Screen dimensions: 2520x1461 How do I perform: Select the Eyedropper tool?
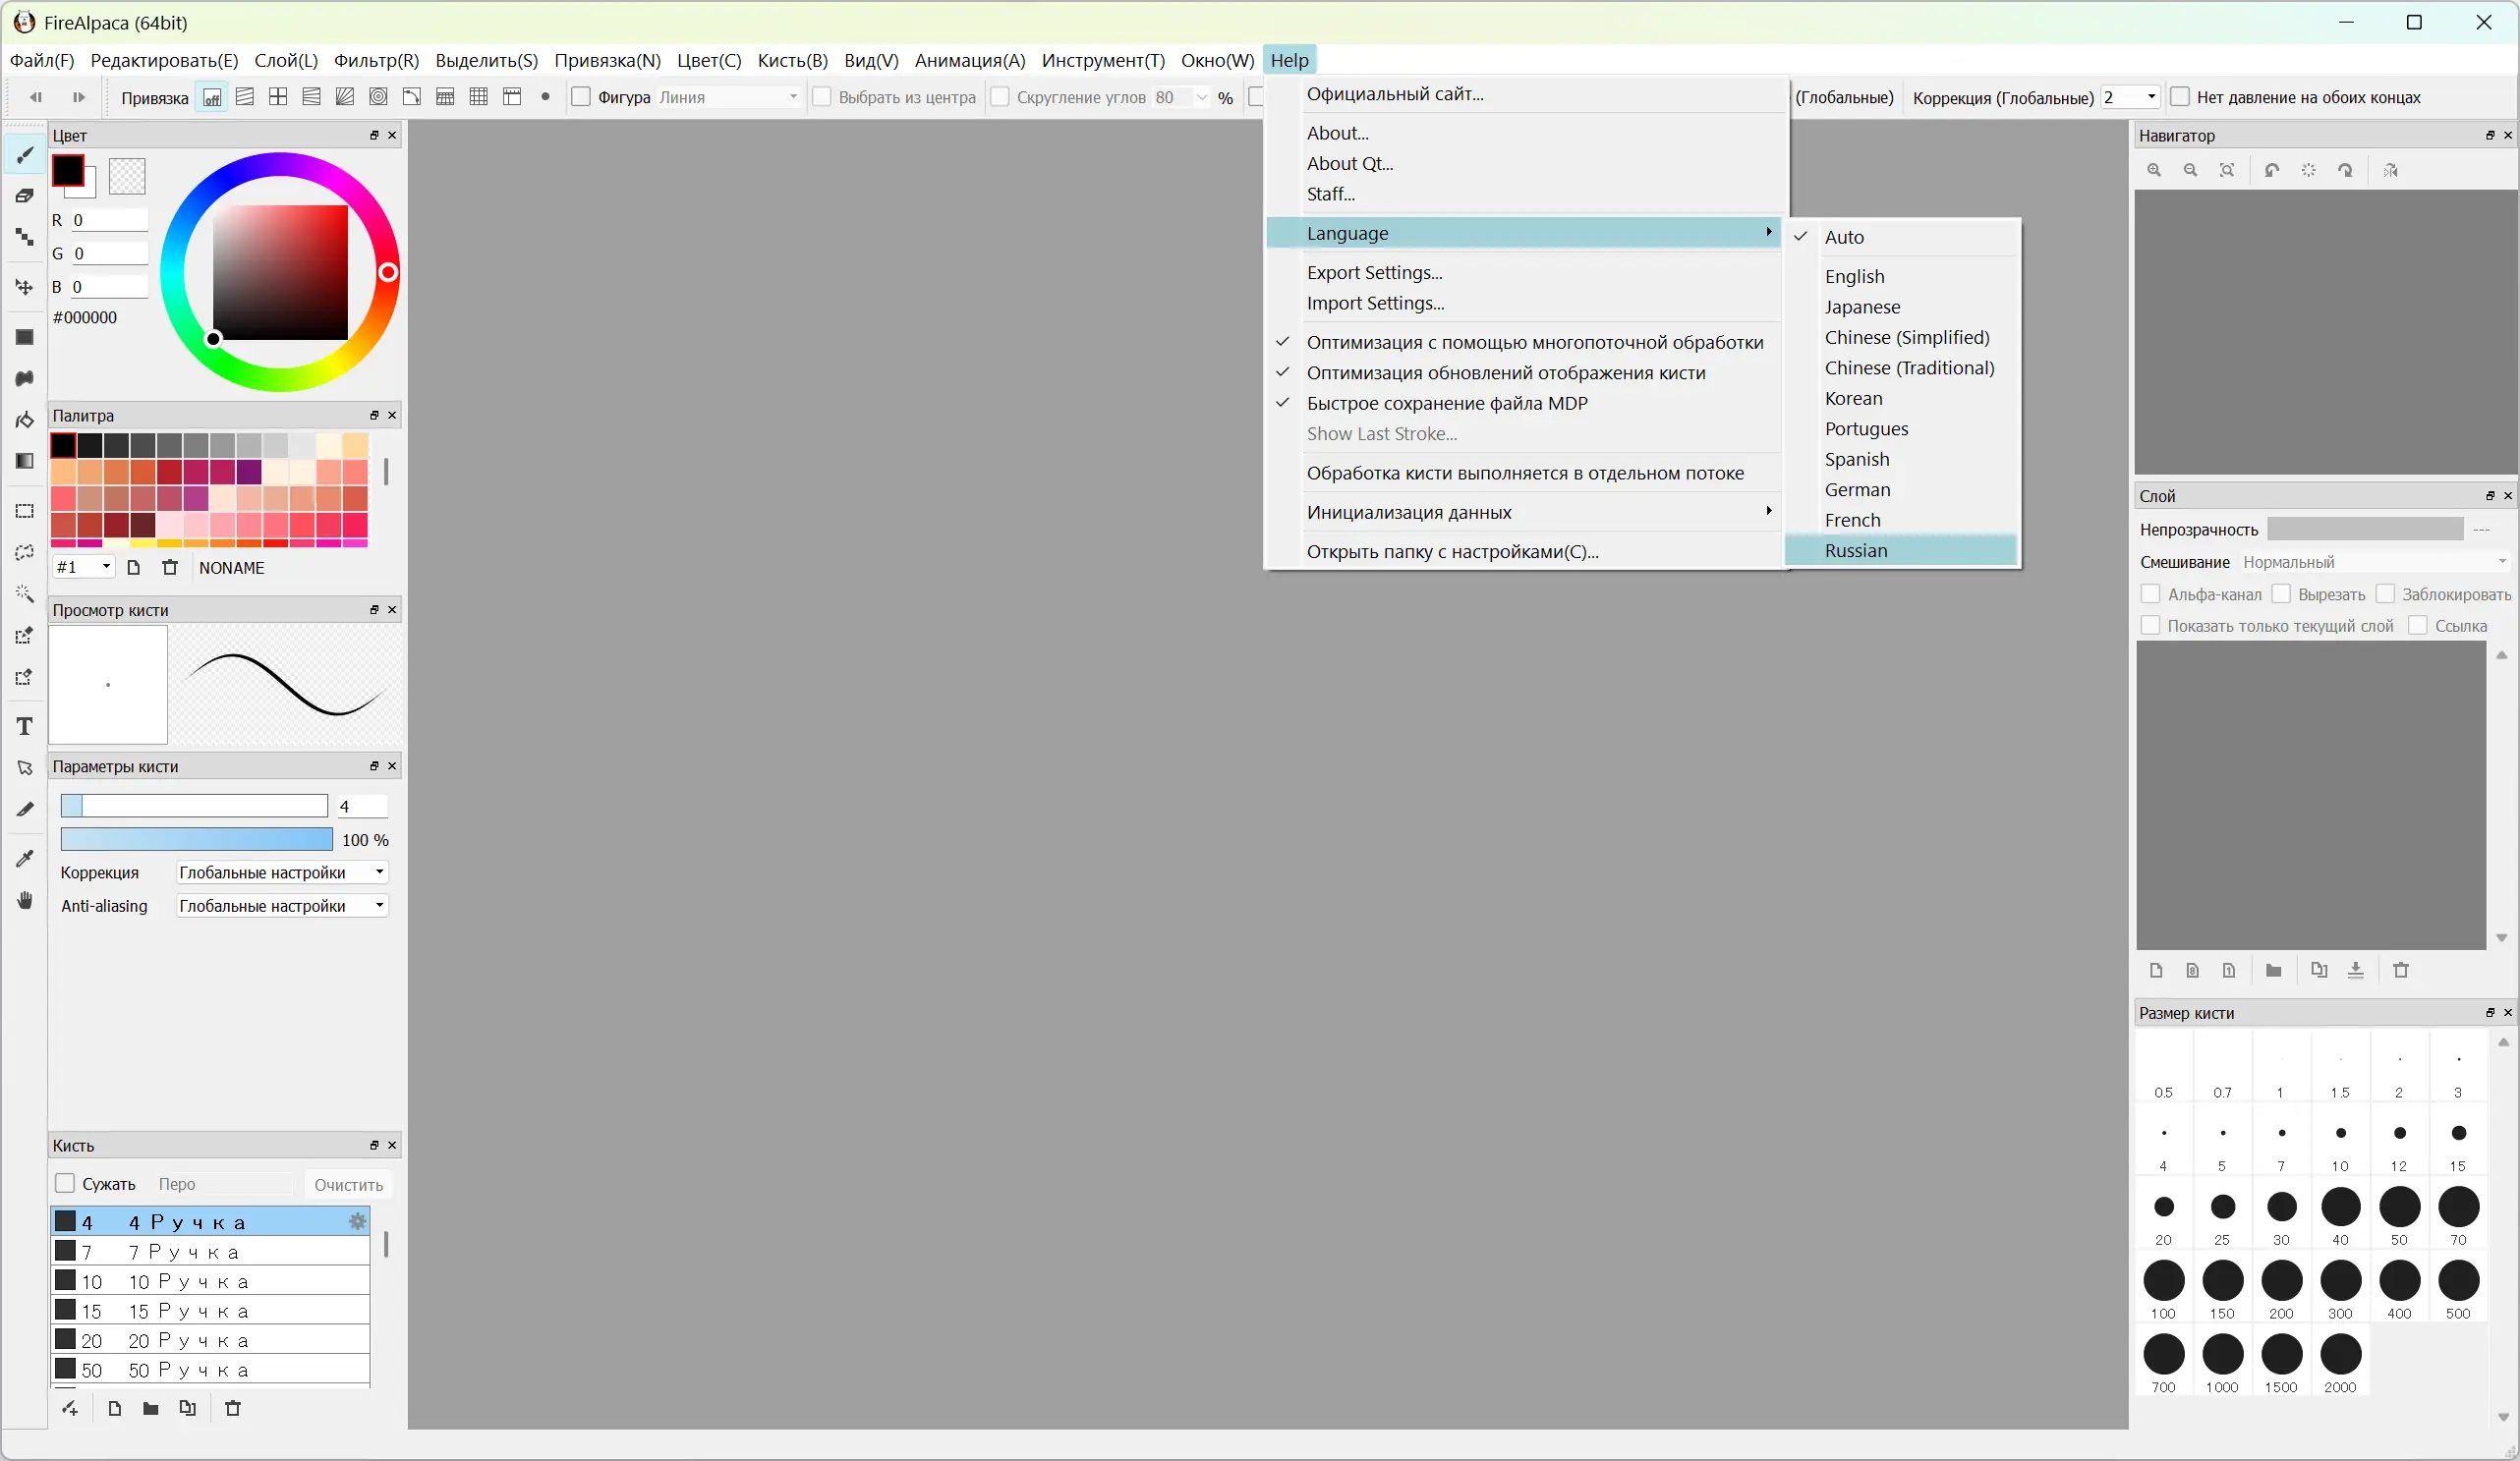pyautogui.click(x=25, y=859)
